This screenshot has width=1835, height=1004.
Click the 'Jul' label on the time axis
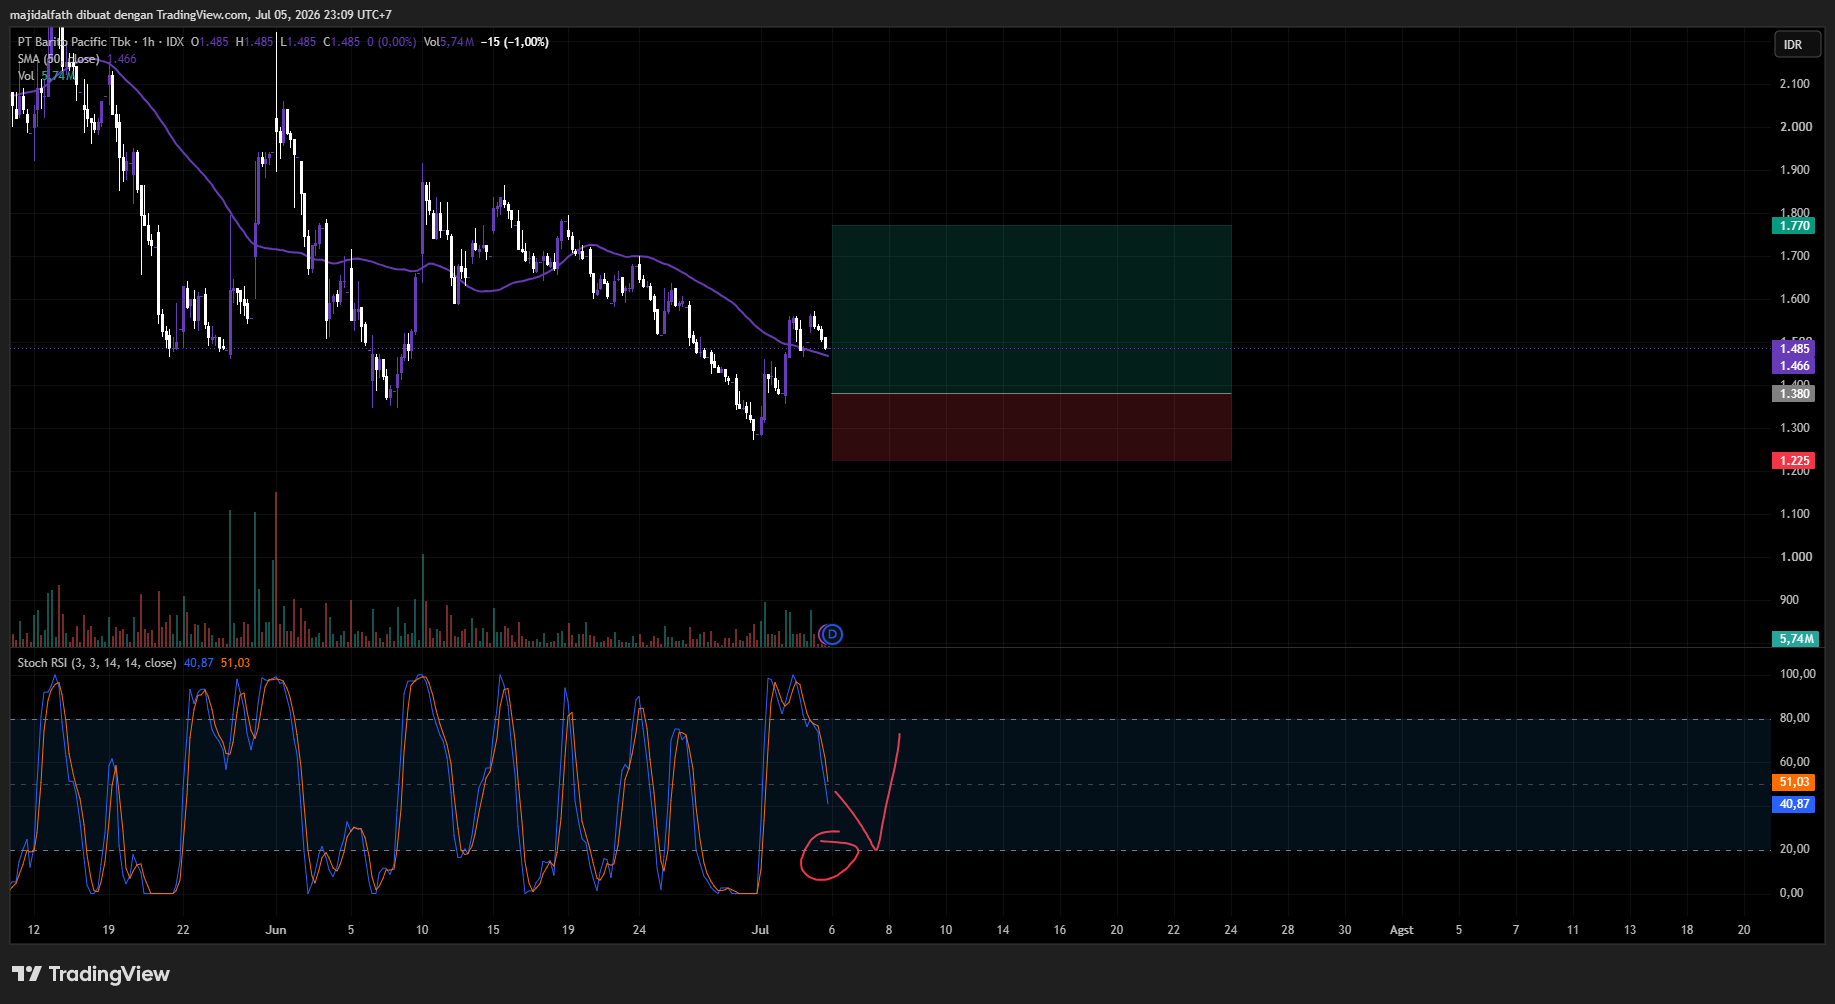[760, 930]
